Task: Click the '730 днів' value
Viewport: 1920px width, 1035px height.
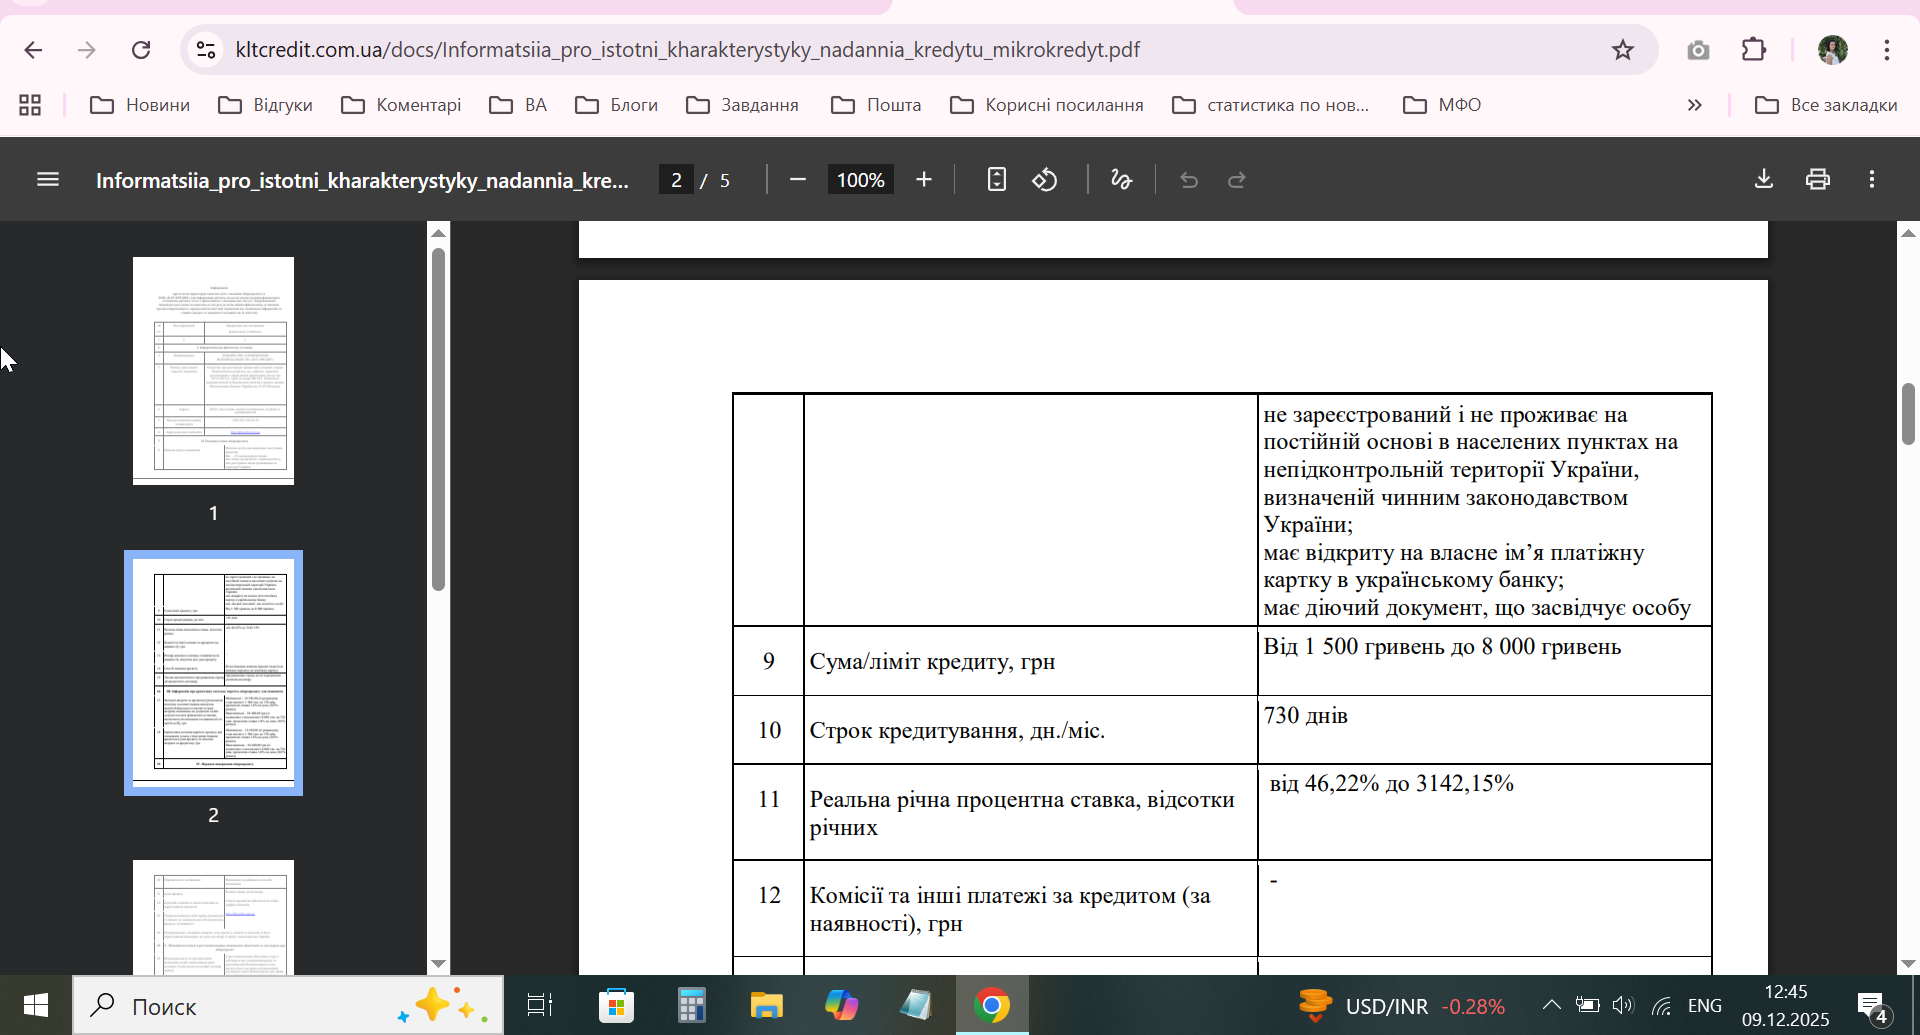Action: pos(1305,716)
